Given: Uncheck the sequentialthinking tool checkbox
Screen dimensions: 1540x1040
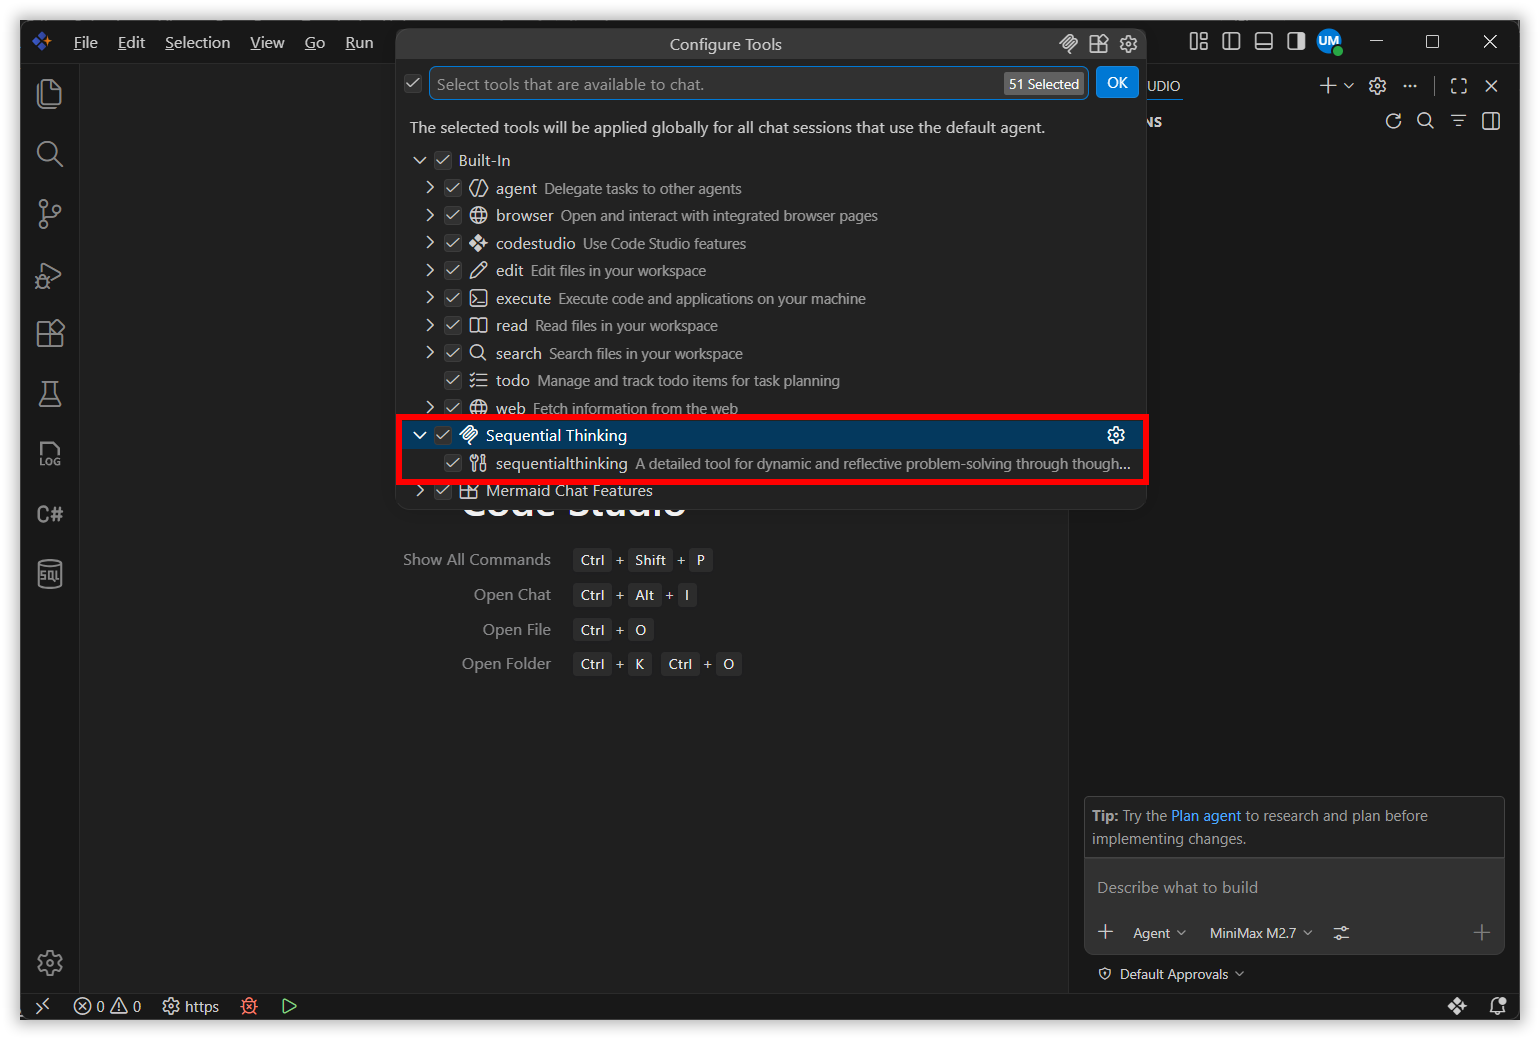Looking at the screenshot, I should 453,463.
